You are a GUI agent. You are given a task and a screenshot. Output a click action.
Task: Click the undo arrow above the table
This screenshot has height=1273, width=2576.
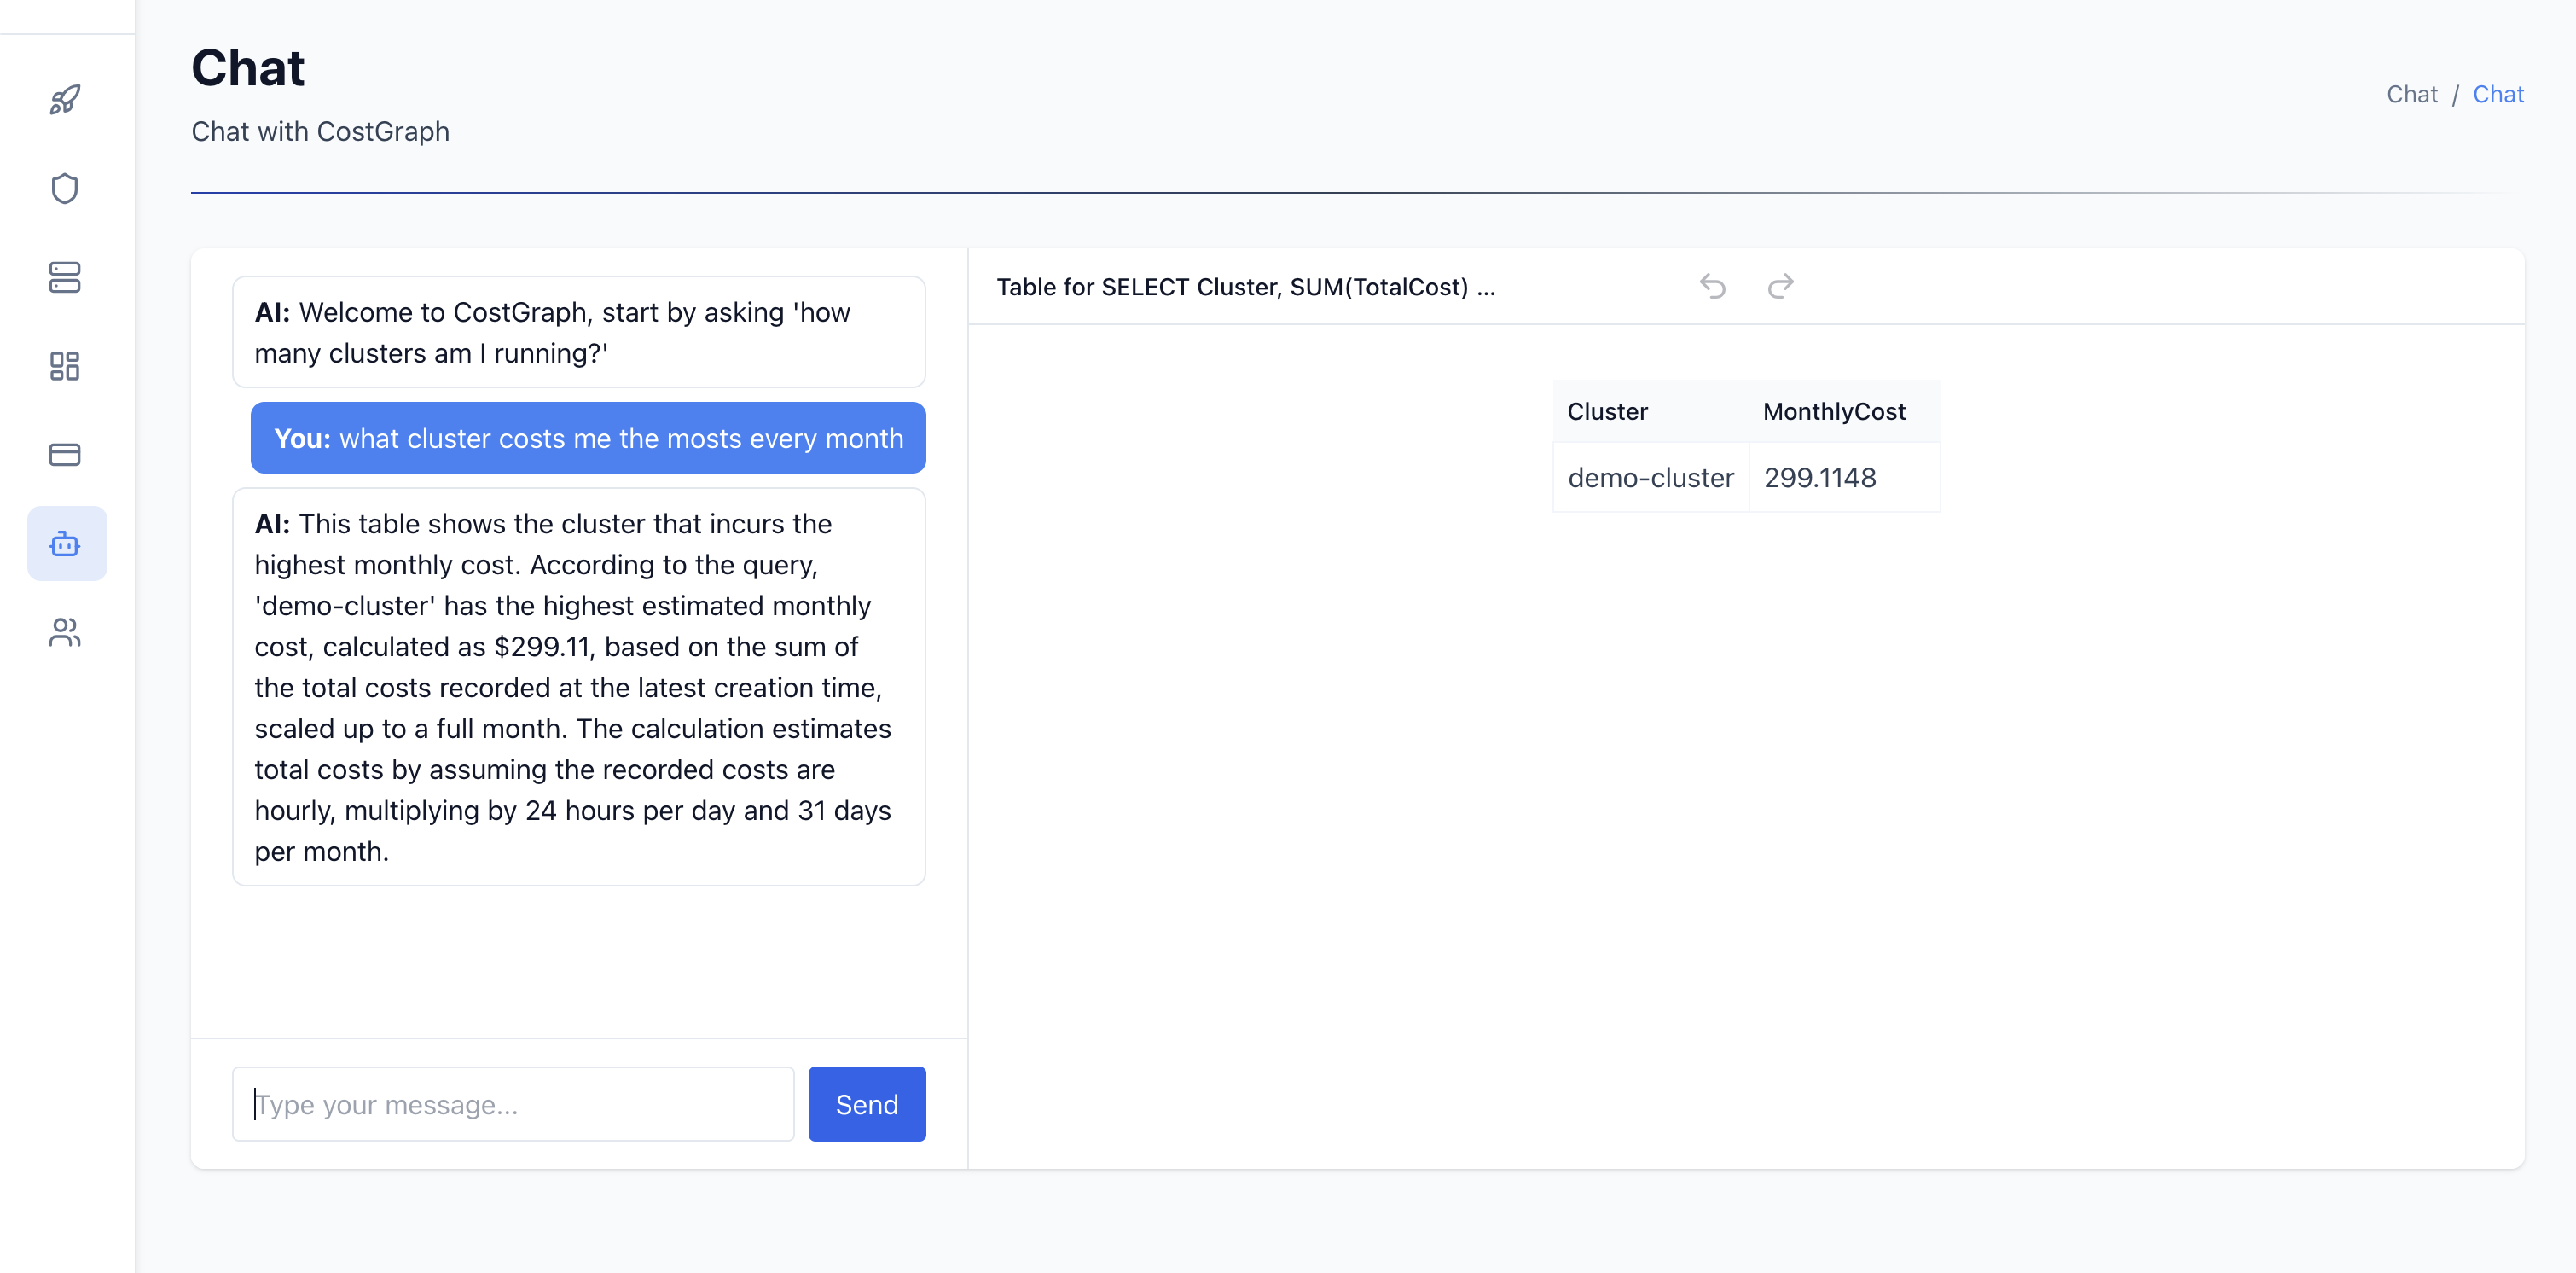pos(1712,287)
